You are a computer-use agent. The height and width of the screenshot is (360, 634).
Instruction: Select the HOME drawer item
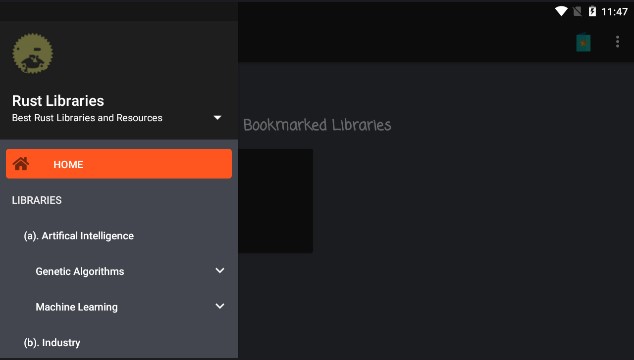pos(119,164)
